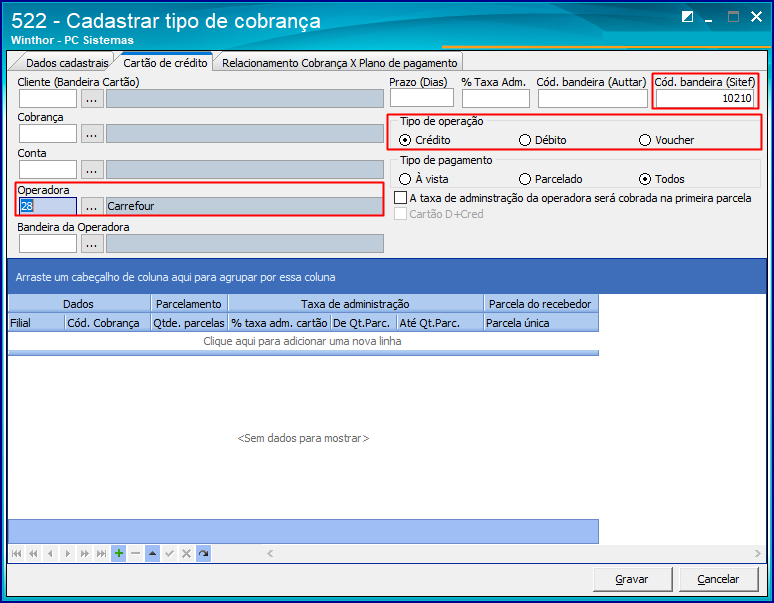Click the Filial column header
Viewport: 774px width, 603px height.
(x=37, y=323)
